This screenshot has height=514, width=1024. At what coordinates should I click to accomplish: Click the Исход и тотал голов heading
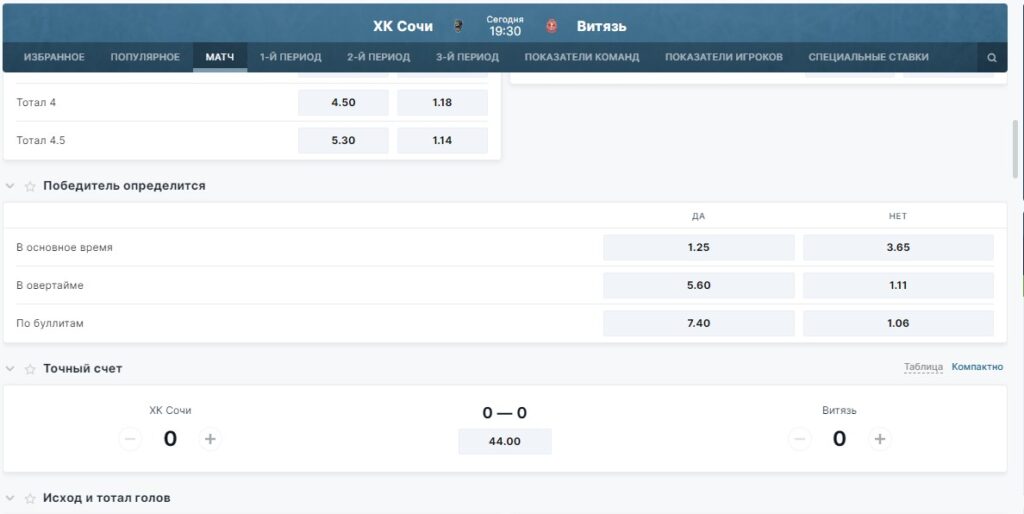pyautogui.click(x=106, y=498)
